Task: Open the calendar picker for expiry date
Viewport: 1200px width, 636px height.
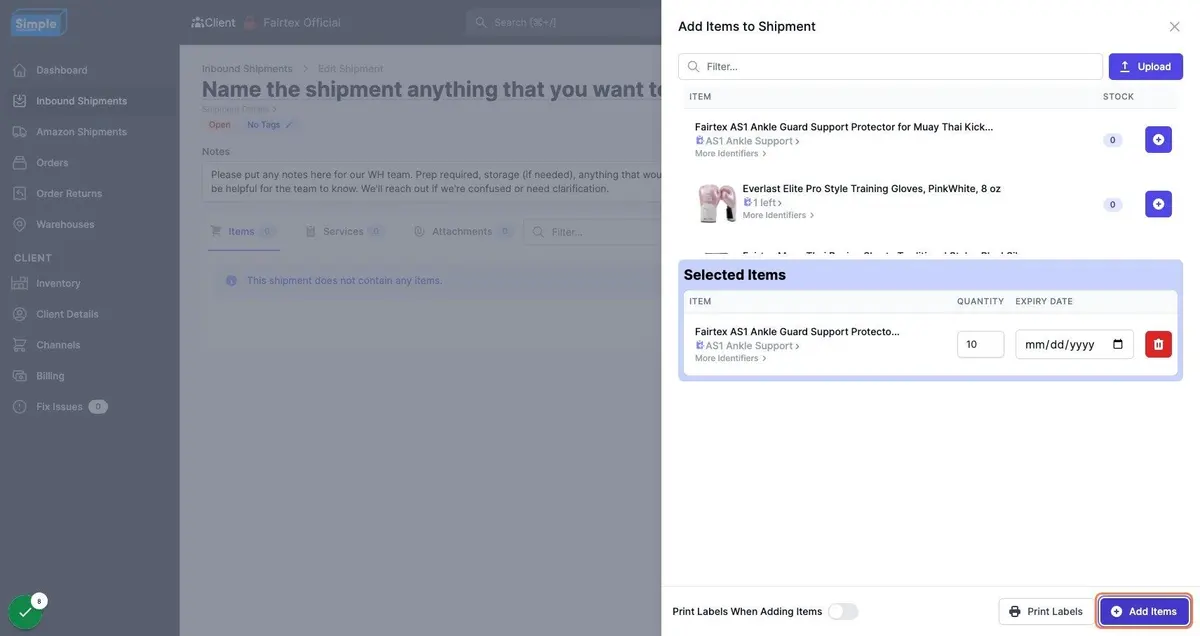Action: tap(1118, 344)
